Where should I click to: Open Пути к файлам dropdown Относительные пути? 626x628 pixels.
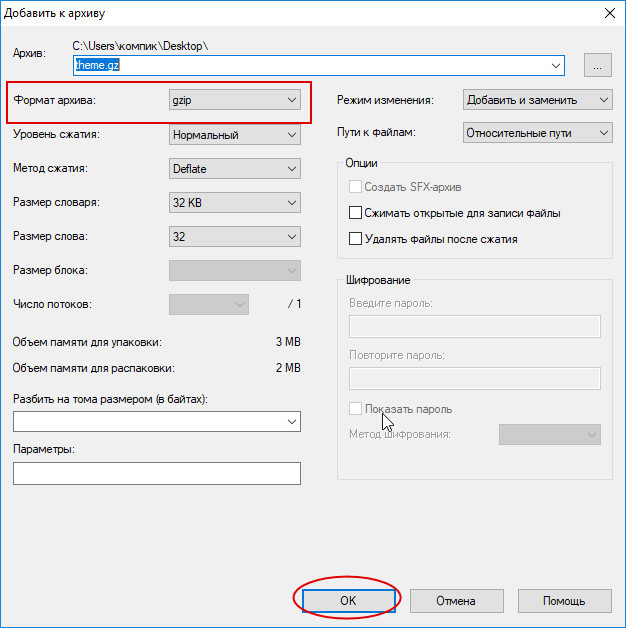coord(537,133)
